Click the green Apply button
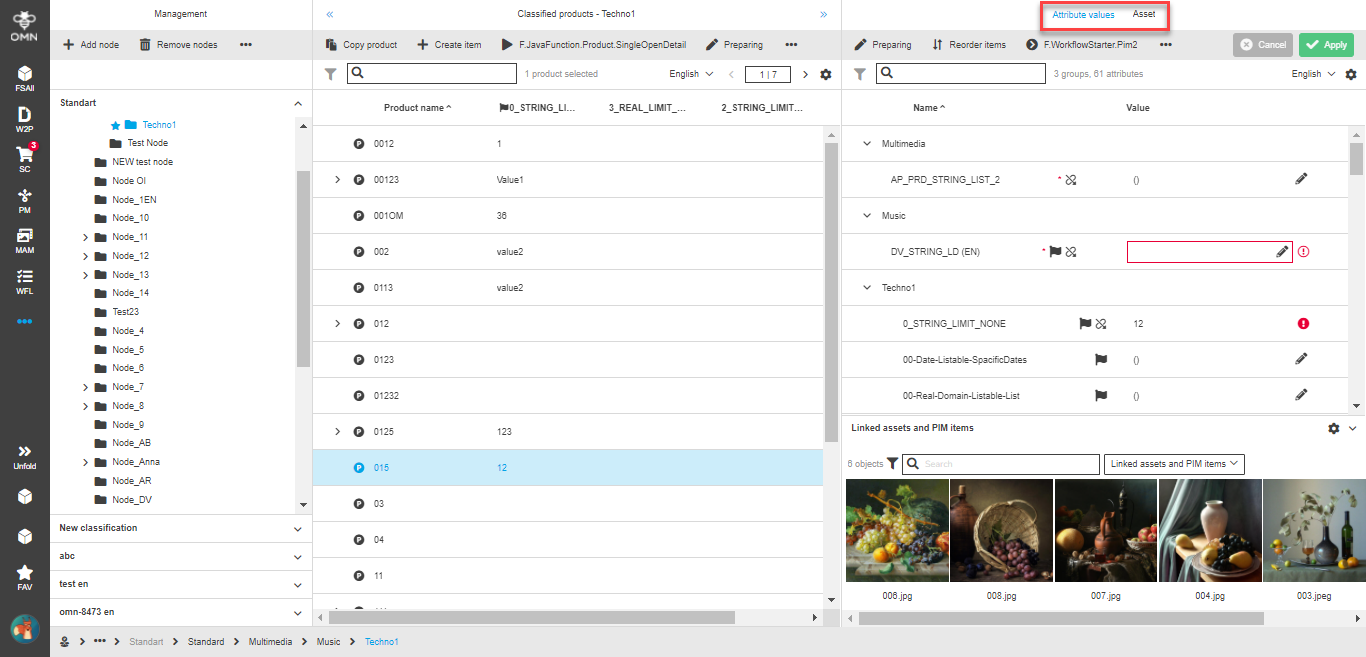Image resolution: width=1366 pixels, height=657 pixels. tap(1328, 44)
